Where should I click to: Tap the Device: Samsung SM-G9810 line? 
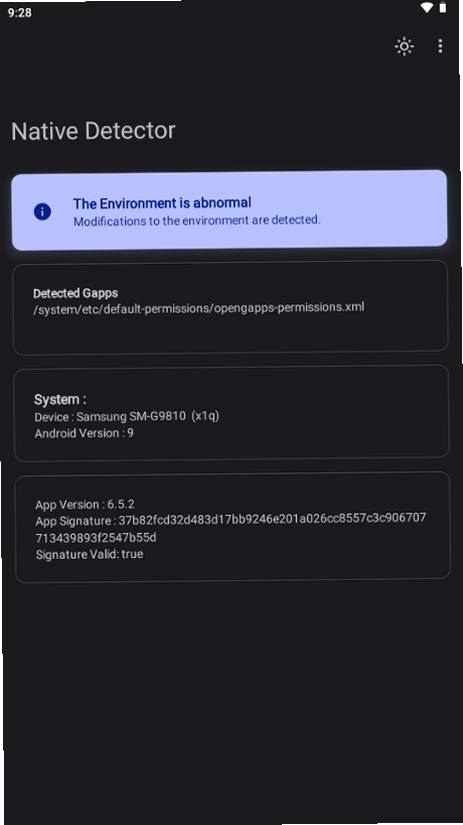click(127, 417)
